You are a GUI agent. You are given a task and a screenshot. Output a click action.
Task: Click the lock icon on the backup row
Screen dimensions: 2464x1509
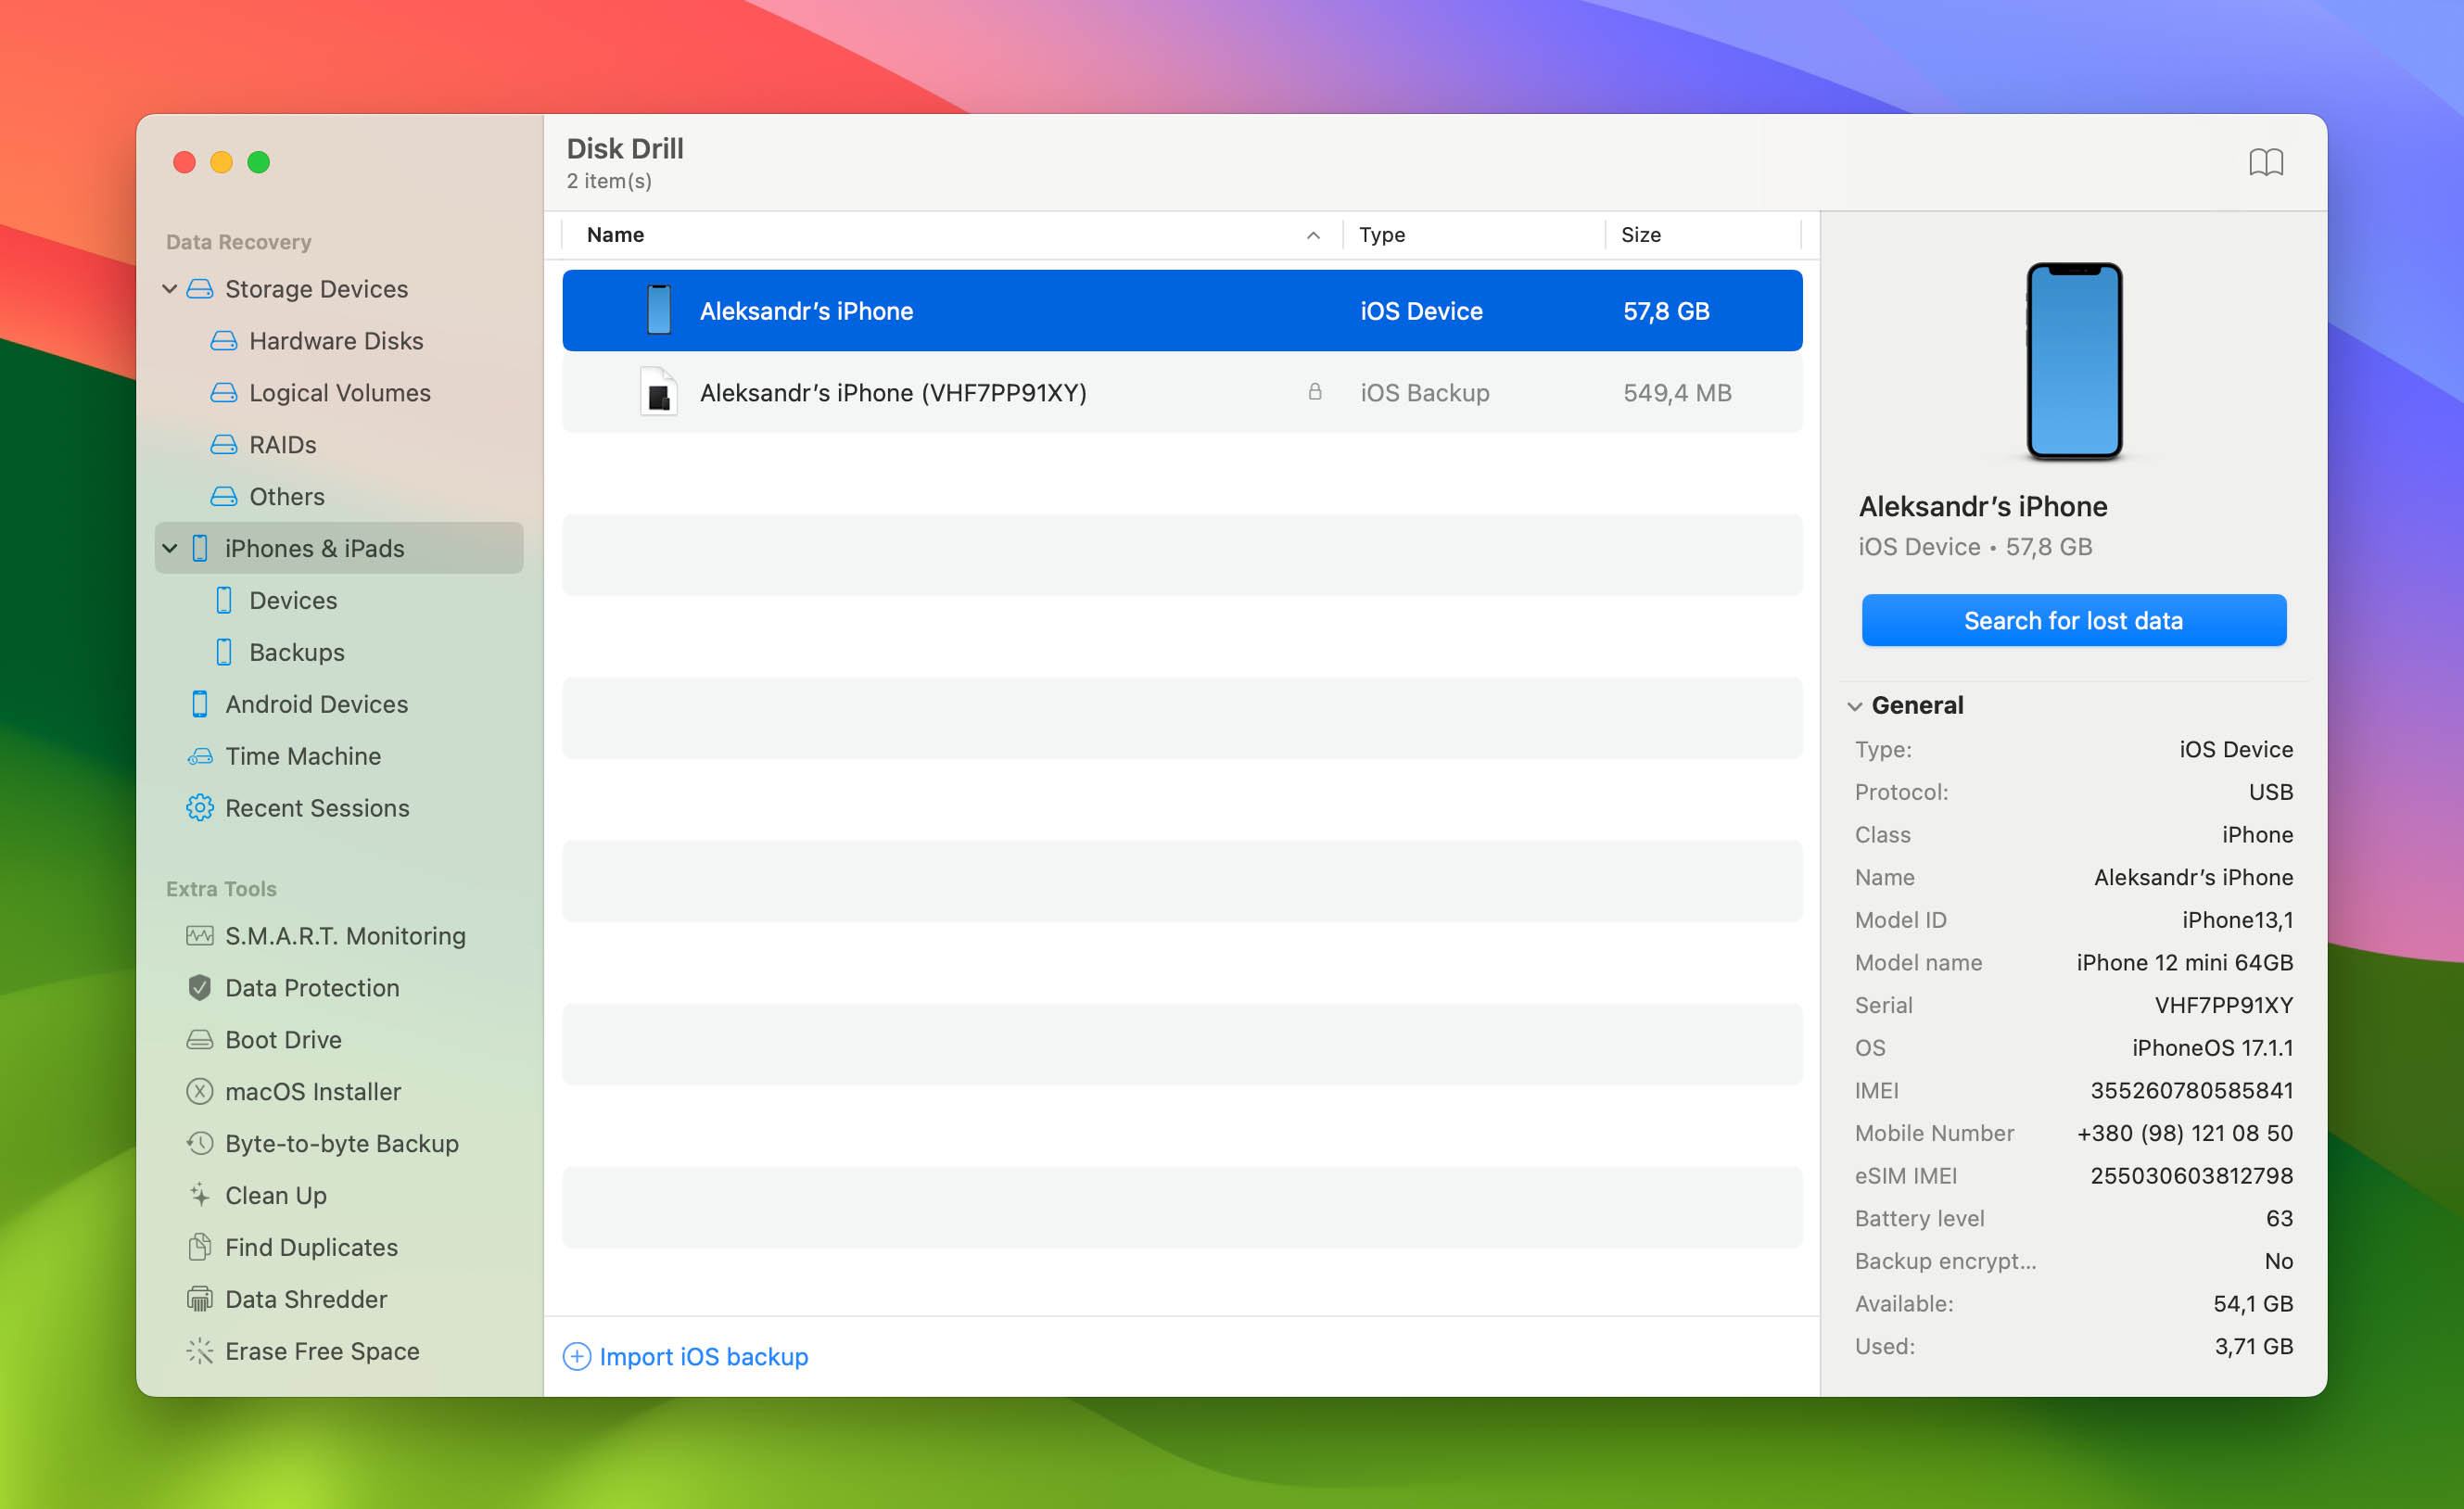point(1315,392)
